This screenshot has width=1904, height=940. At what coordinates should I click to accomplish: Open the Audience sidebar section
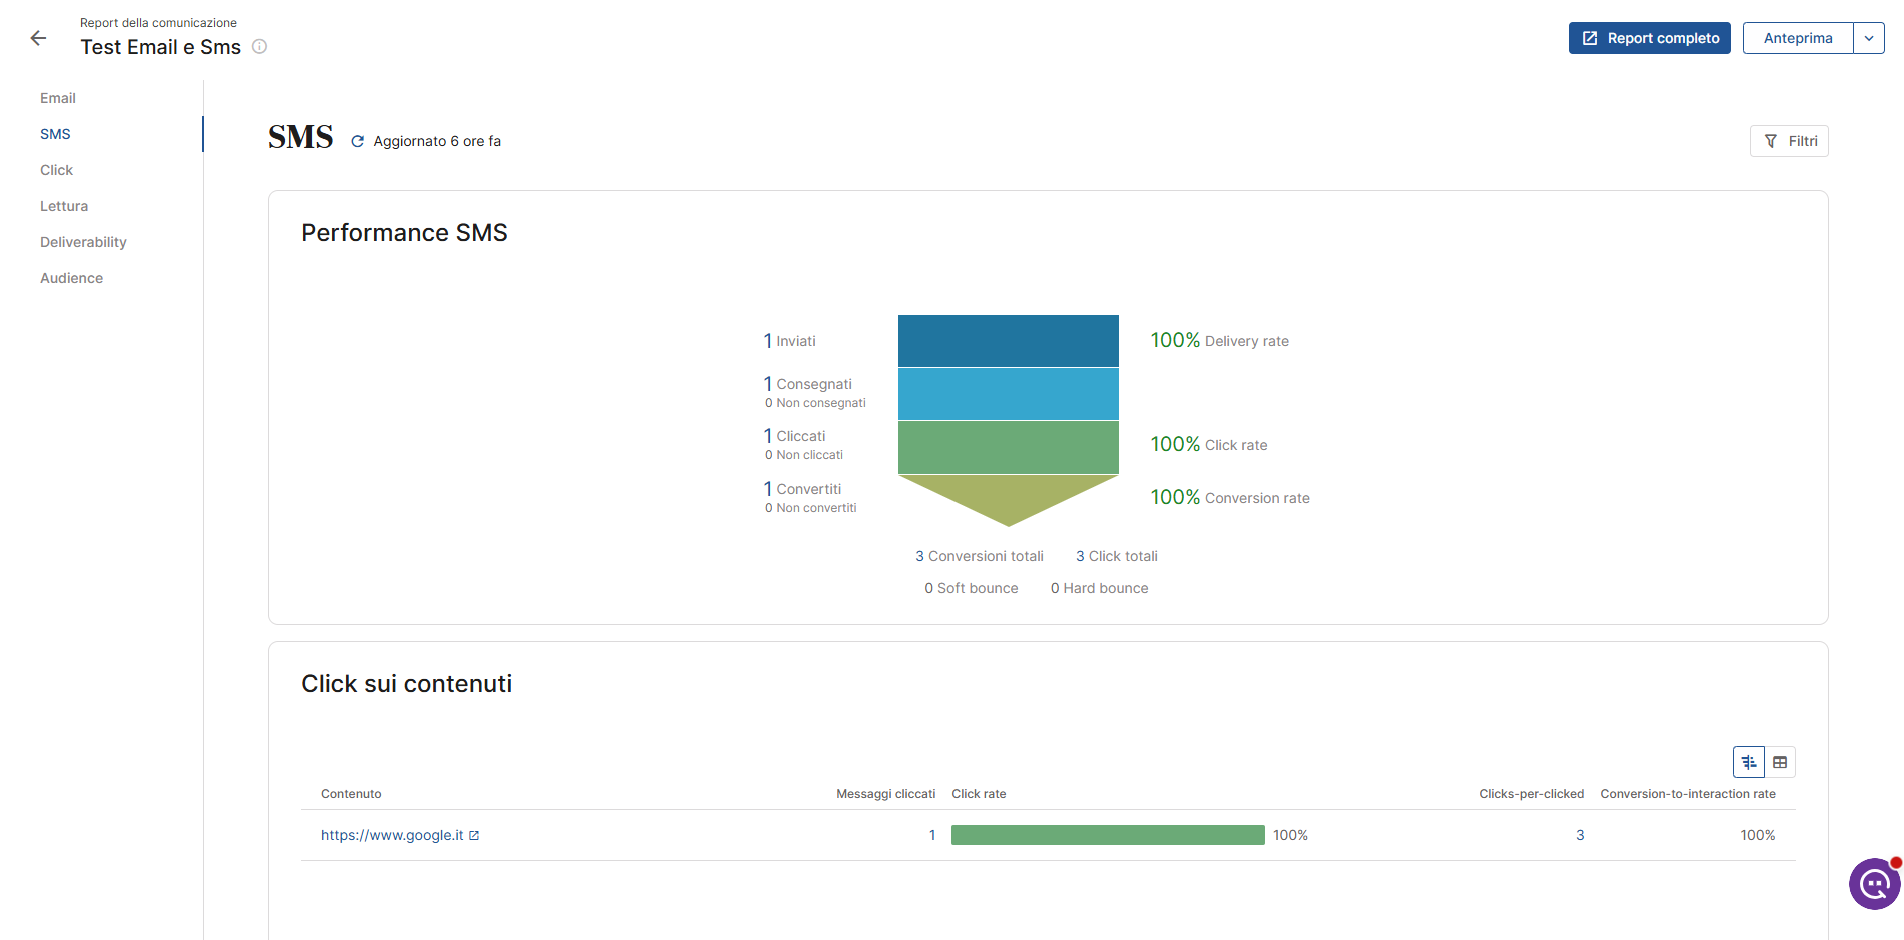tap(71, 278)
